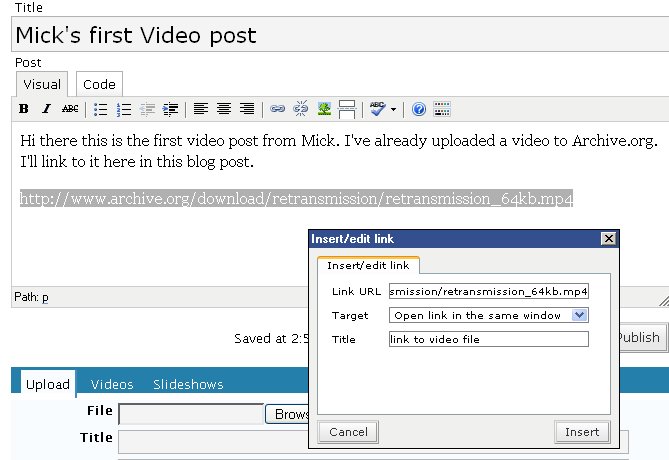The image size is (669, 460).
Task: Click the link Title input field
Action: [489, 339]
